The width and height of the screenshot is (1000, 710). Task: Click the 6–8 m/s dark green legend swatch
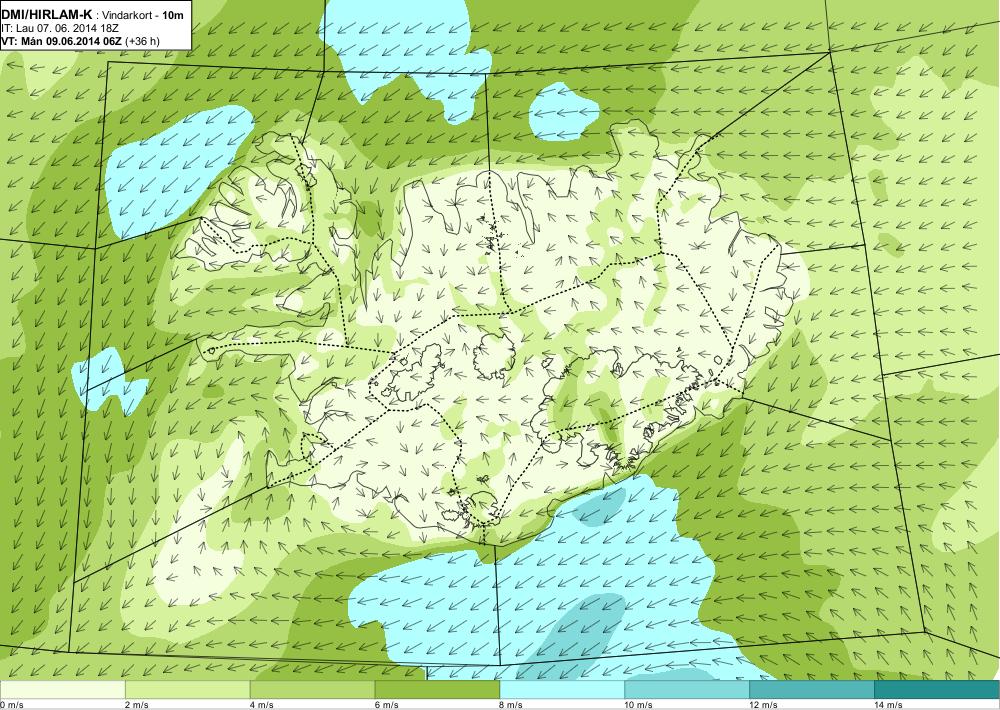click(x=438, y=690)
